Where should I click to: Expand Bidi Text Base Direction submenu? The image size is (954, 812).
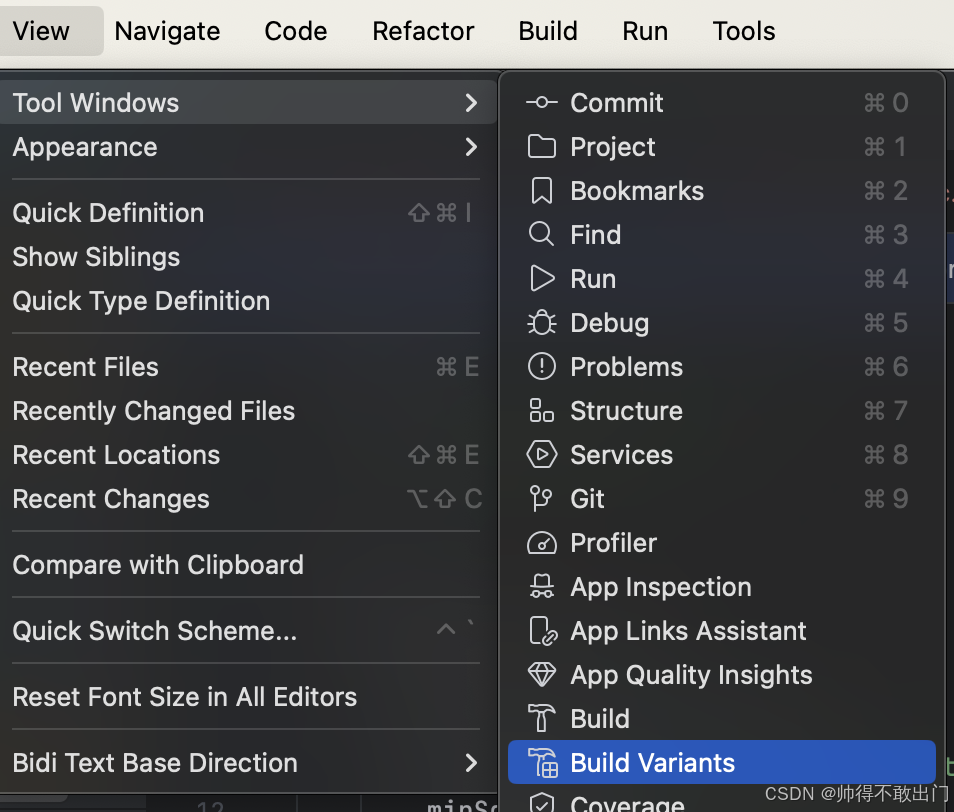click(x=471, y=763)
